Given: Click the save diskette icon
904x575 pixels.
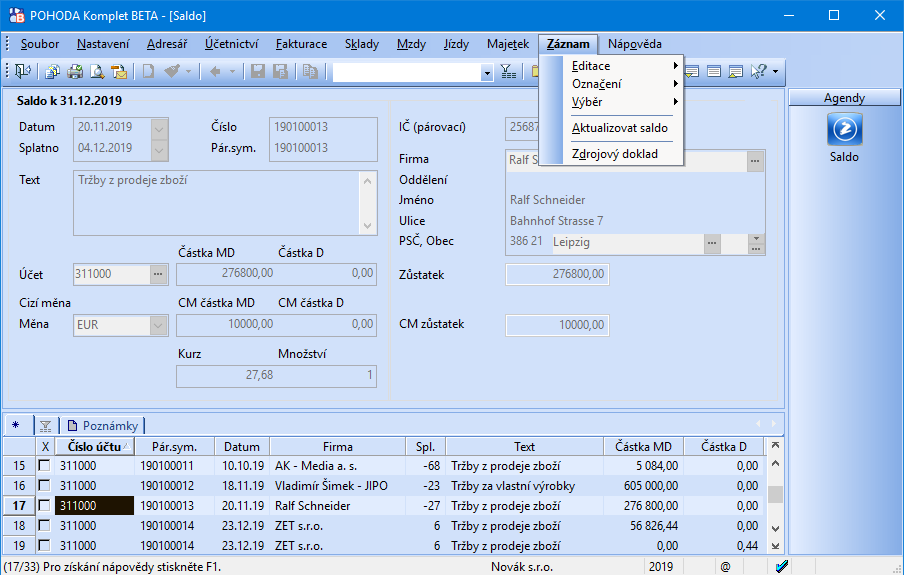Looking at the screenshot, I should (258, 72).
